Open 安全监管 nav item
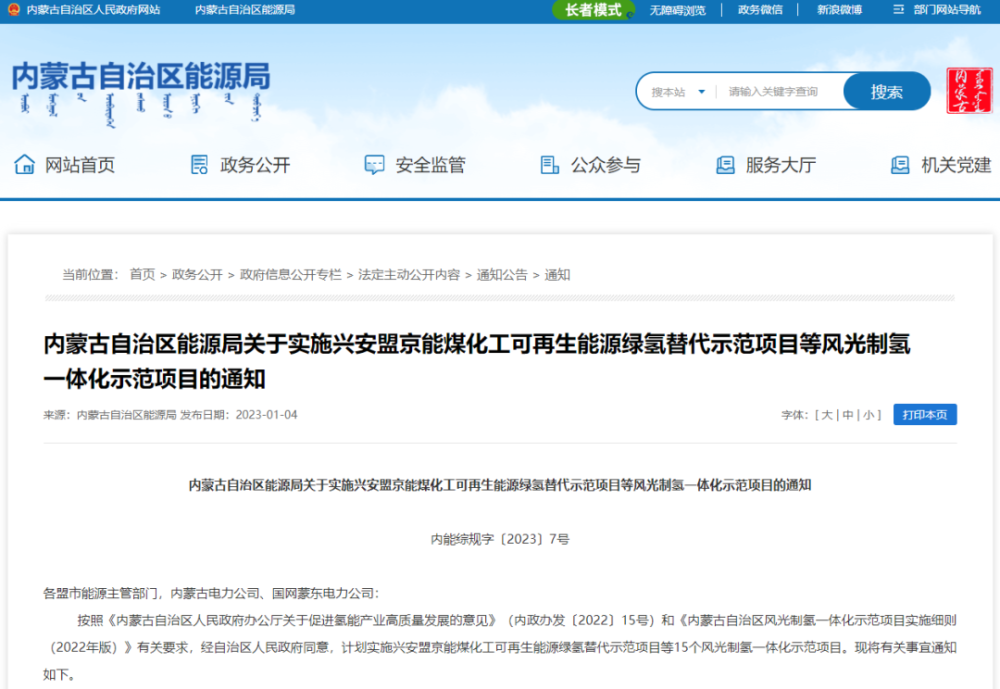Screen dimensions: 1000x689 click(430, 165)
